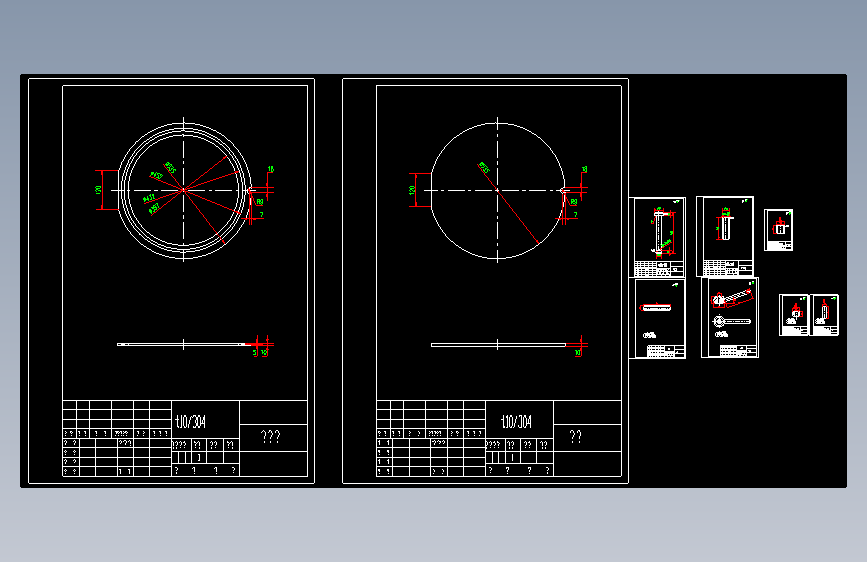This screenshot has height=562, width=867.
Task: Pick the R3 radius label on left ring drawing
Action: point(259,202)
